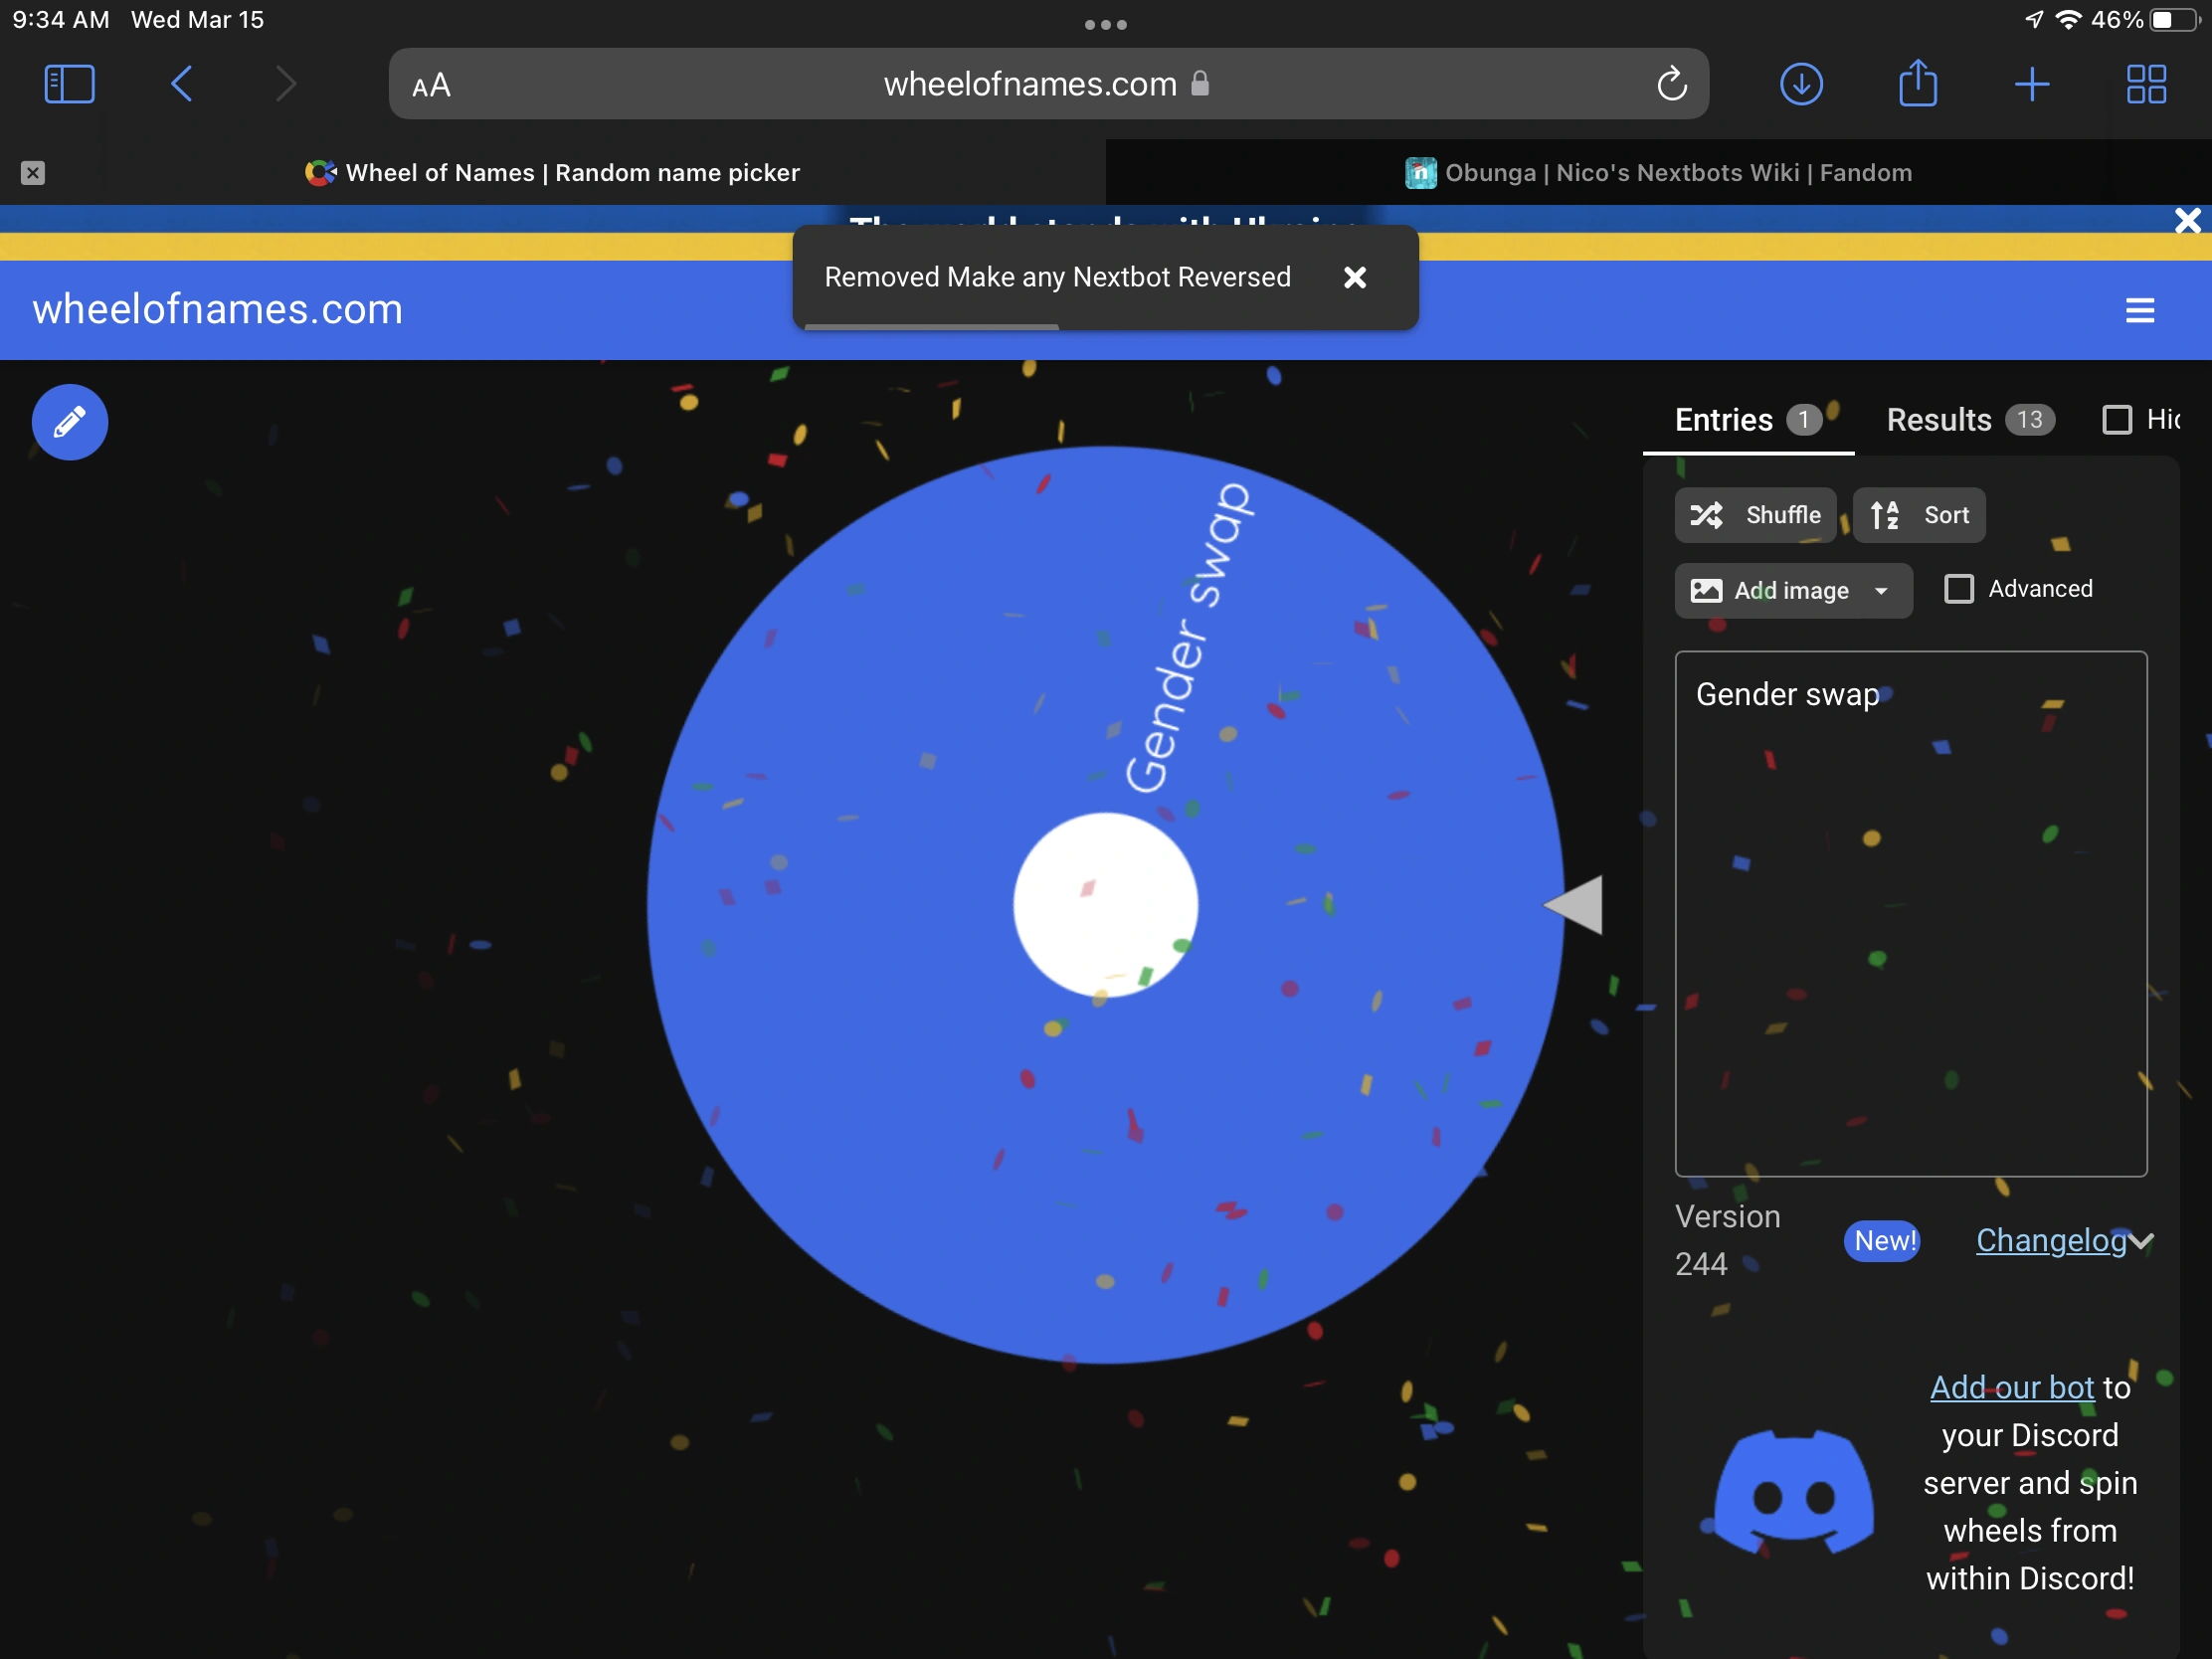Open the Safari downloads icon
The height and width of the screenshot is (1659, 2212).
(x=1800, y=83)
